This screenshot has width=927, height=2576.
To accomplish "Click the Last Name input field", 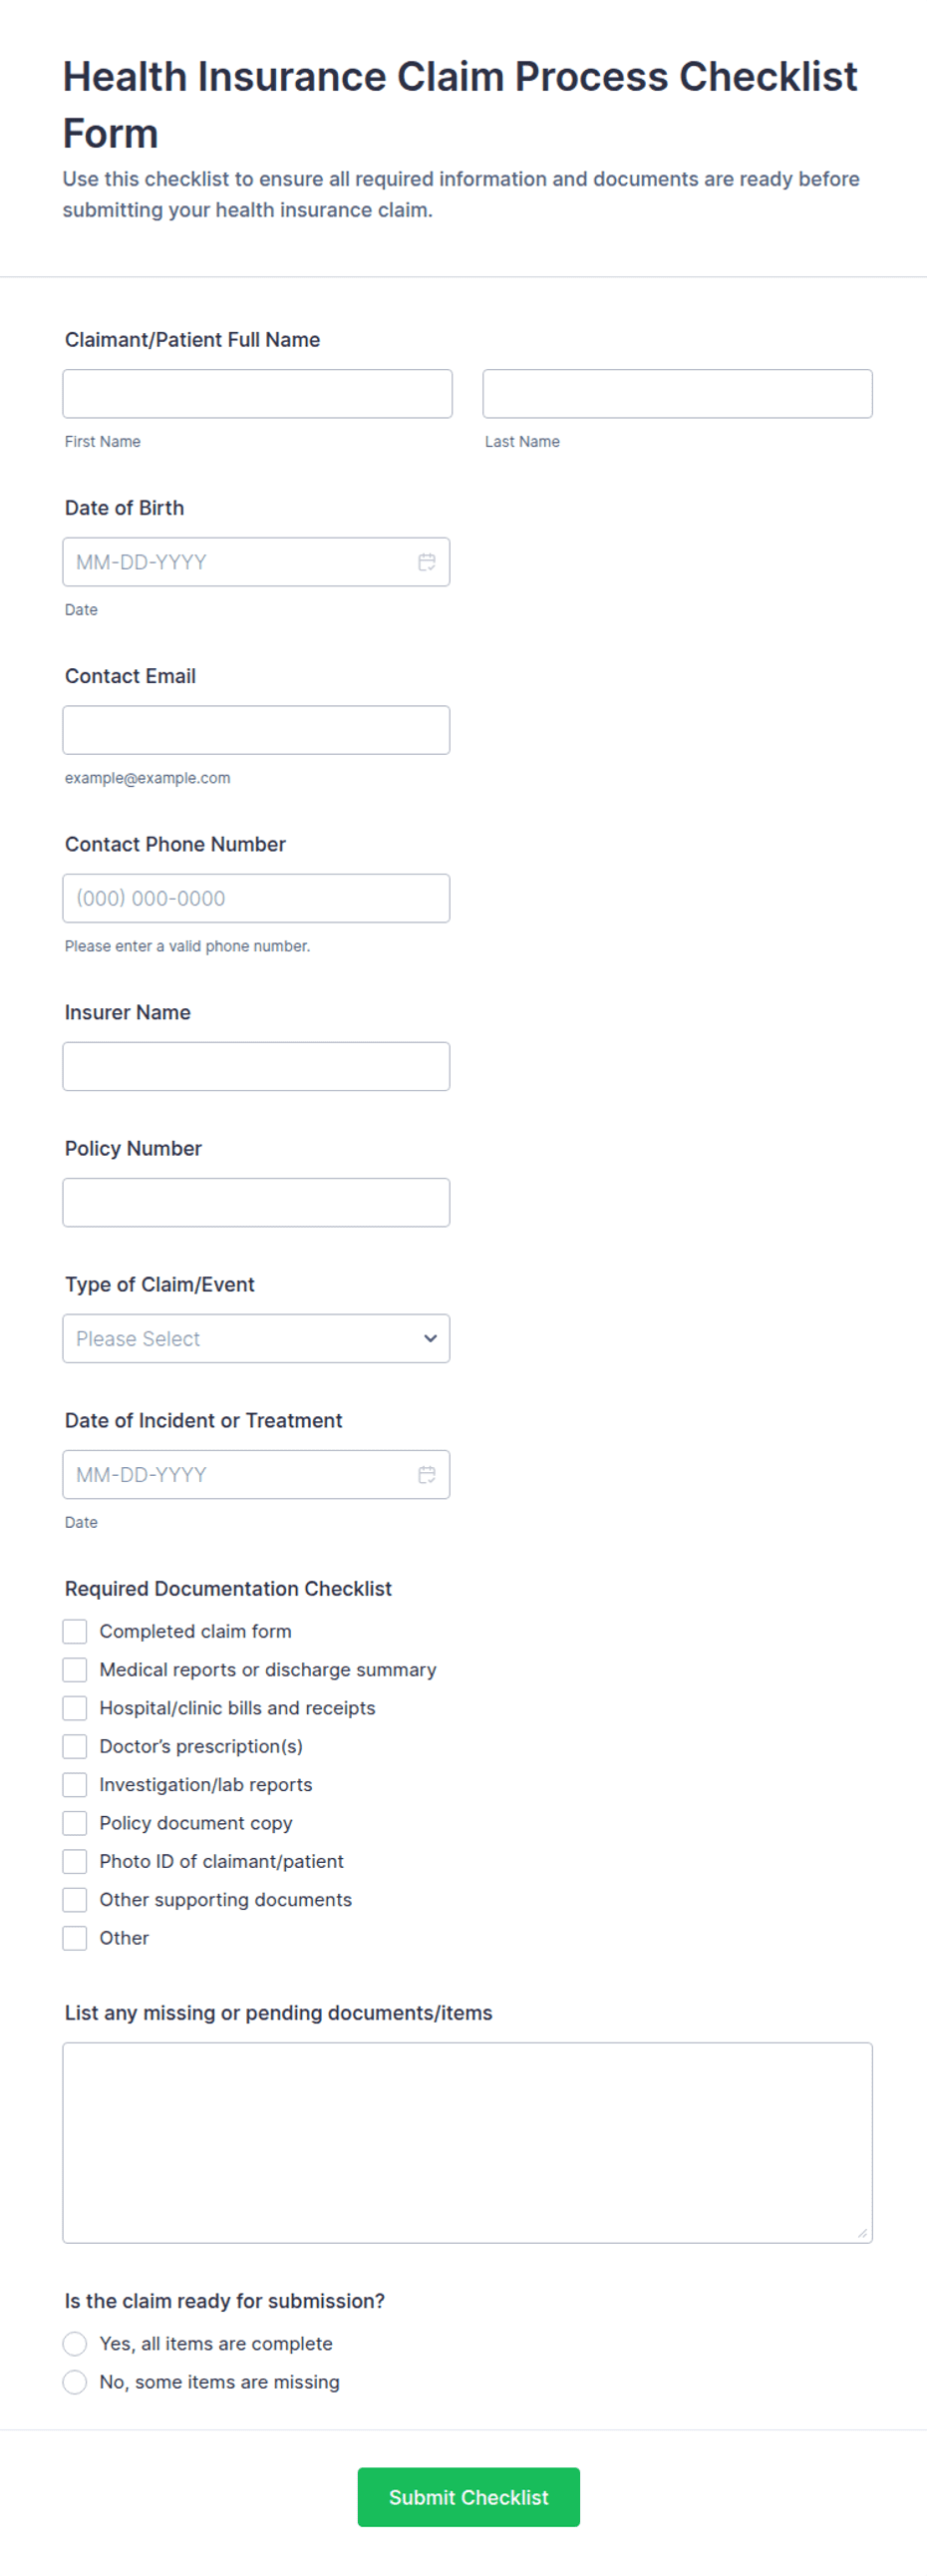I will 677,393.
